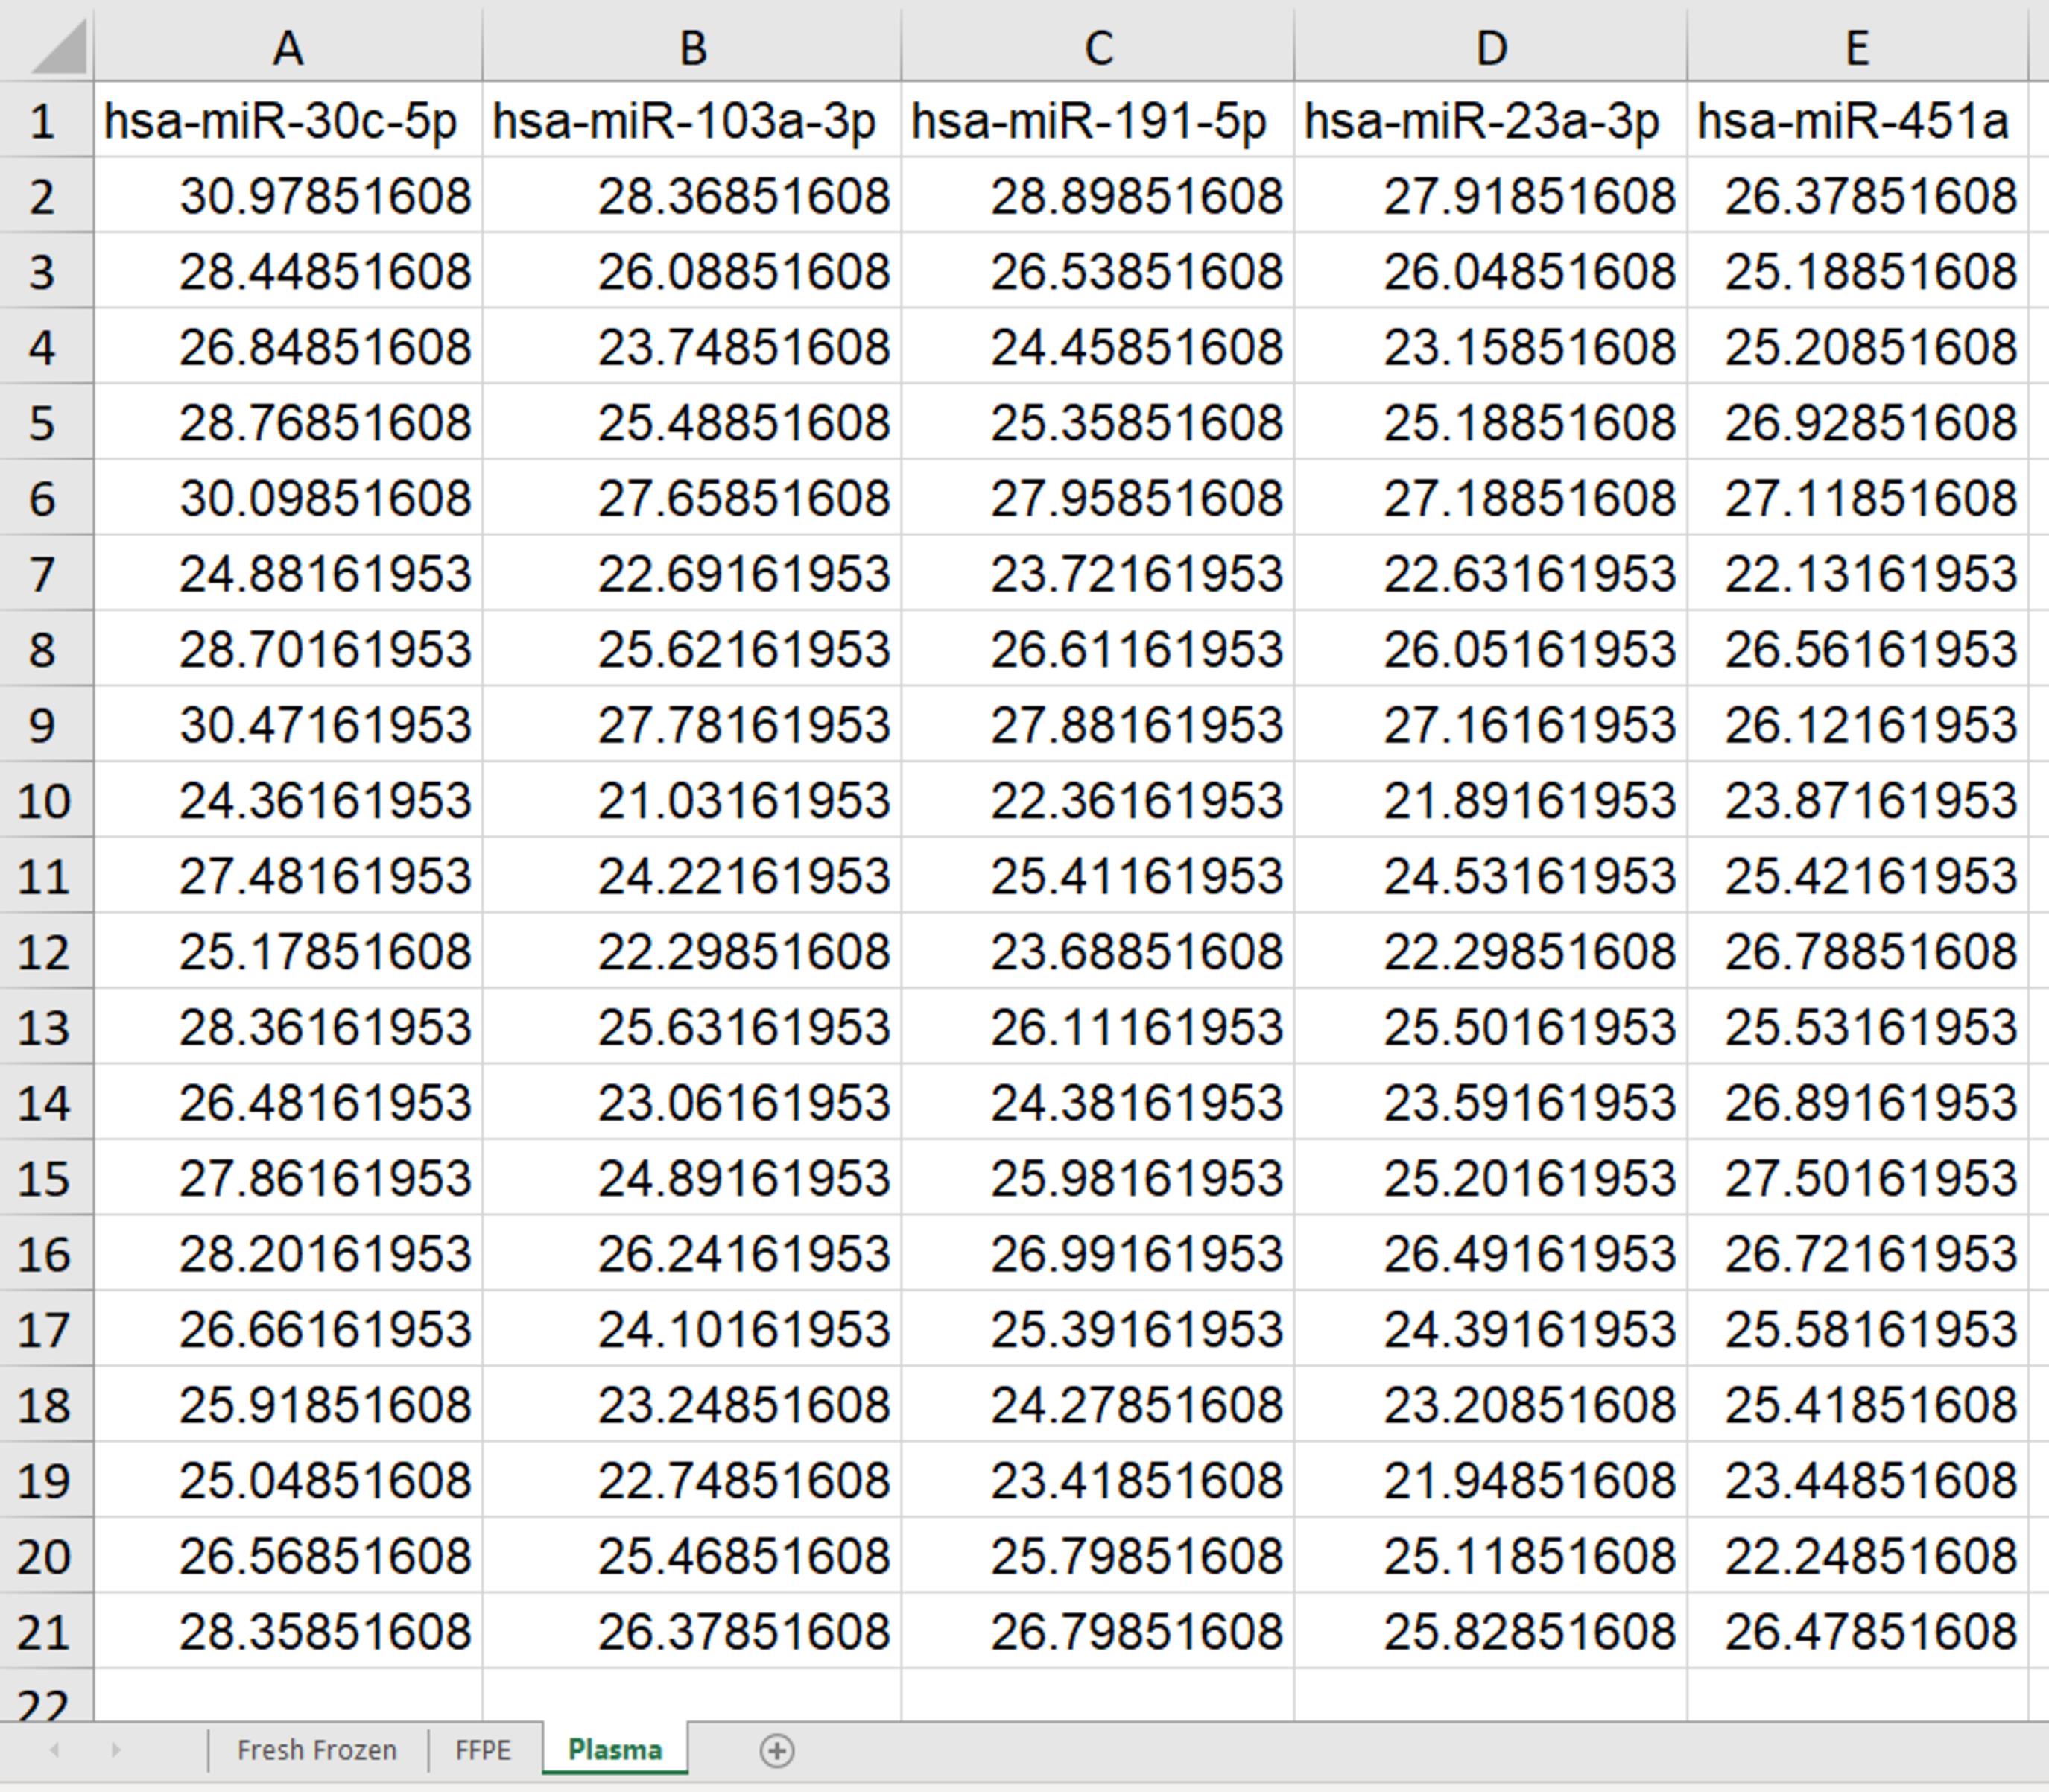This screenshot has width=2049, height=1792.
Task: Select cell with value 23.87161953
Action: click(1857, 800)
